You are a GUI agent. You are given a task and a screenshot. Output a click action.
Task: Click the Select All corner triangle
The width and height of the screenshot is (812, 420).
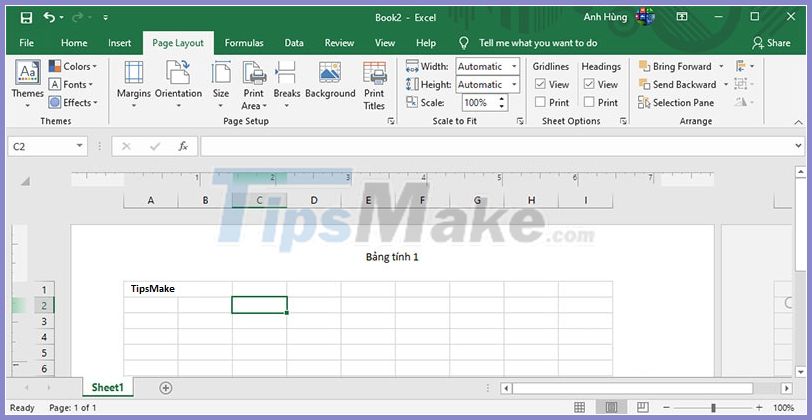click(25, 182)
